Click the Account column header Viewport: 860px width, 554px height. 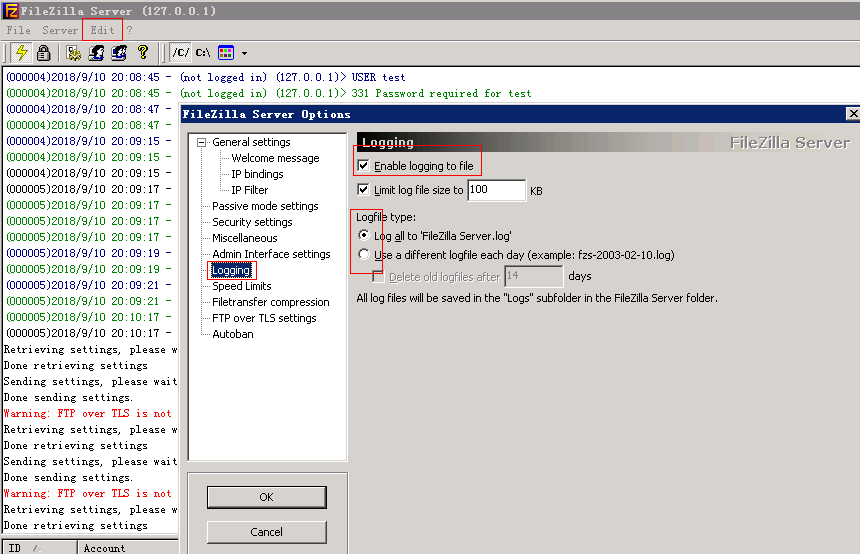(x=128, y=547)
